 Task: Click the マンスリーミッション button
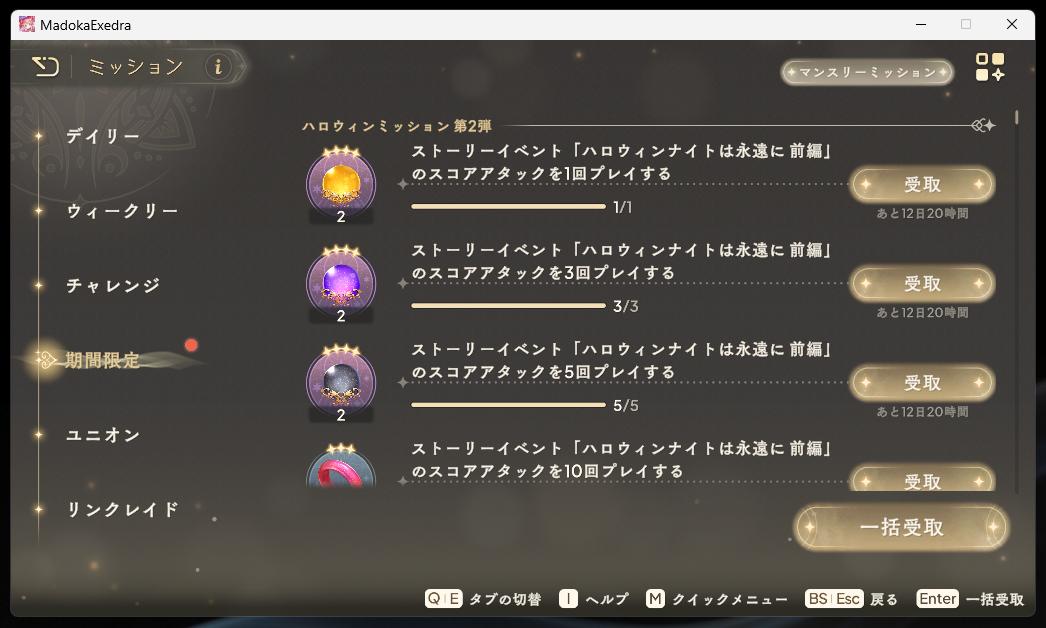point(868,71)
